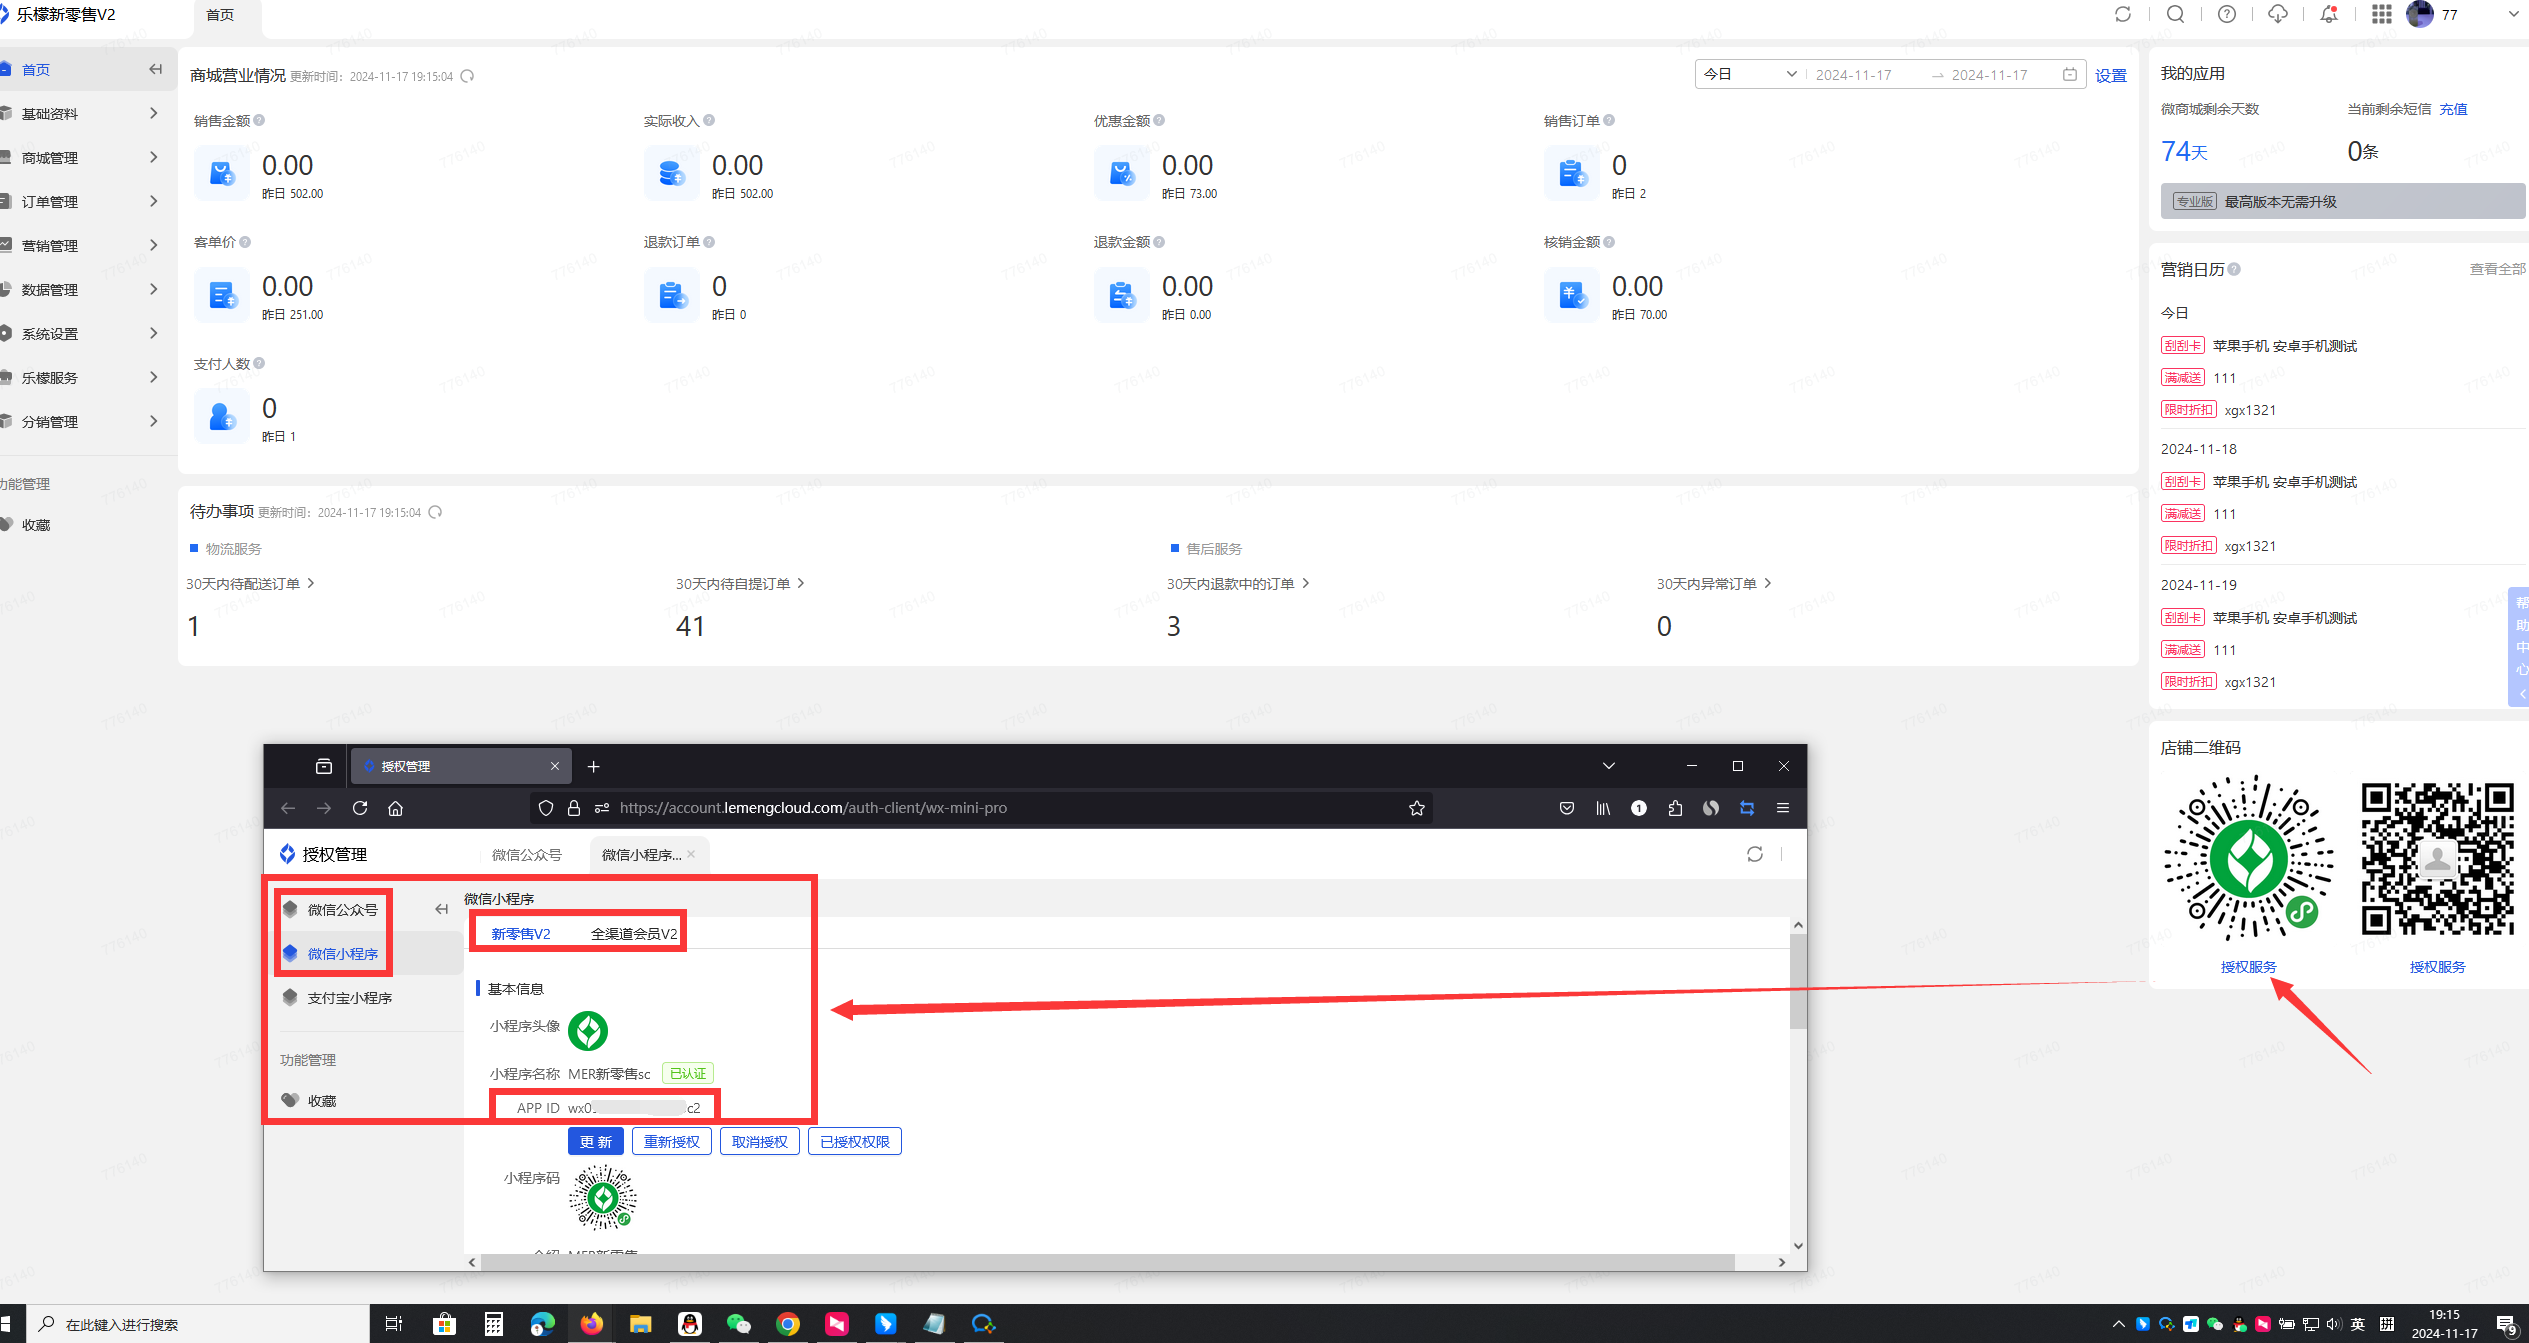Click the Firefox window vertical scrollbar

click(1798, 982)
